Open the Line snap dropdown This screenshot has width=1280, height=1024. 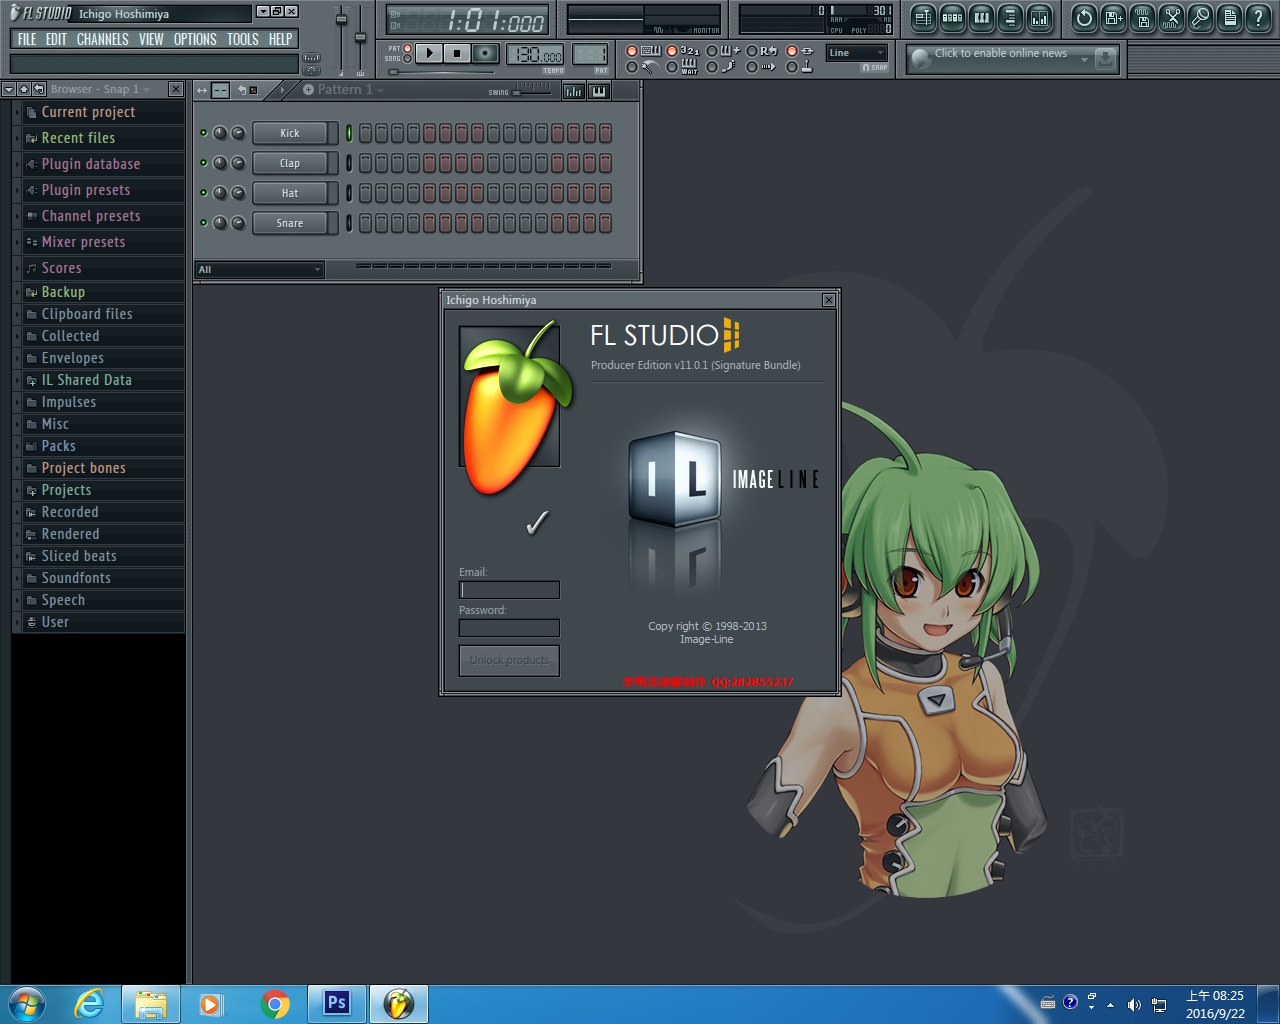coord(857,53)
